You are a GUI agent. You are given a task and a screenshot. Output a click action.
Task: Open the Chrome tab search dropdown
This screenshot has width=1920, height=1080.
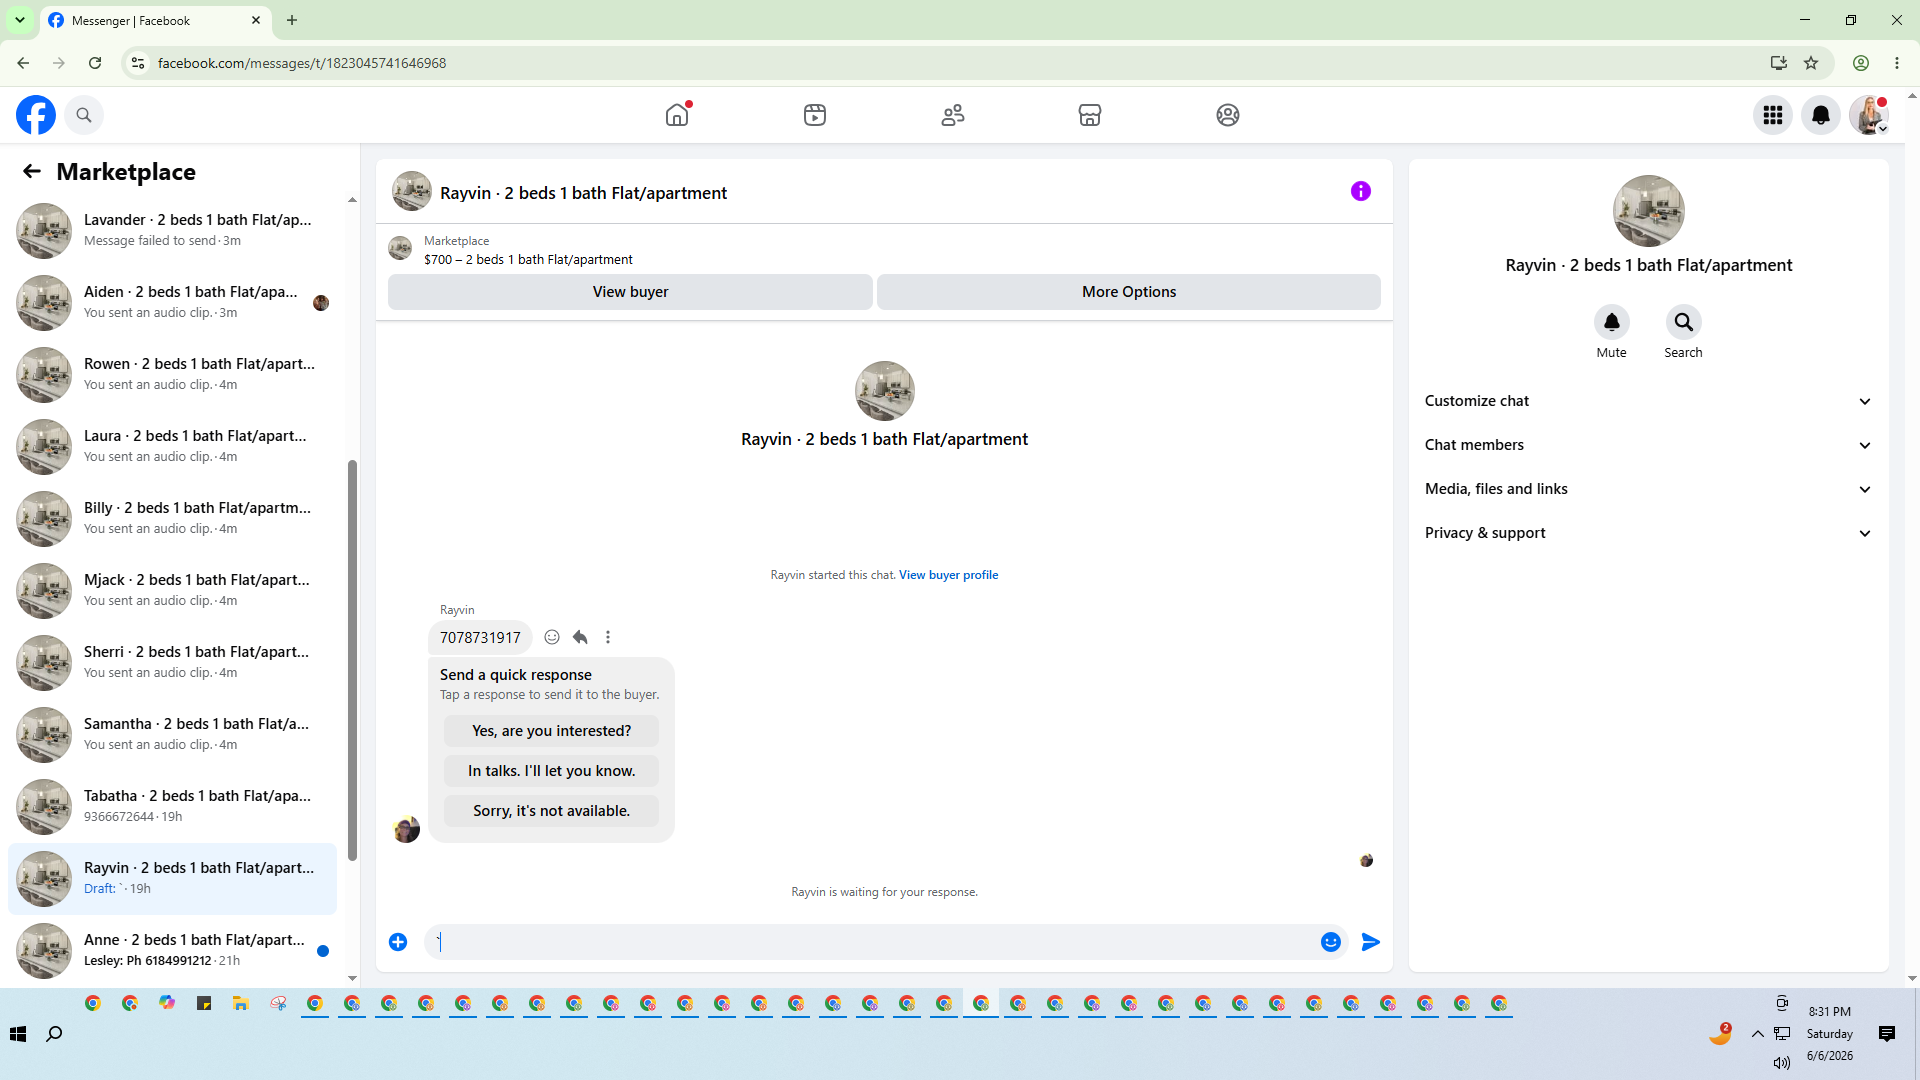click(x=20, y=20)
